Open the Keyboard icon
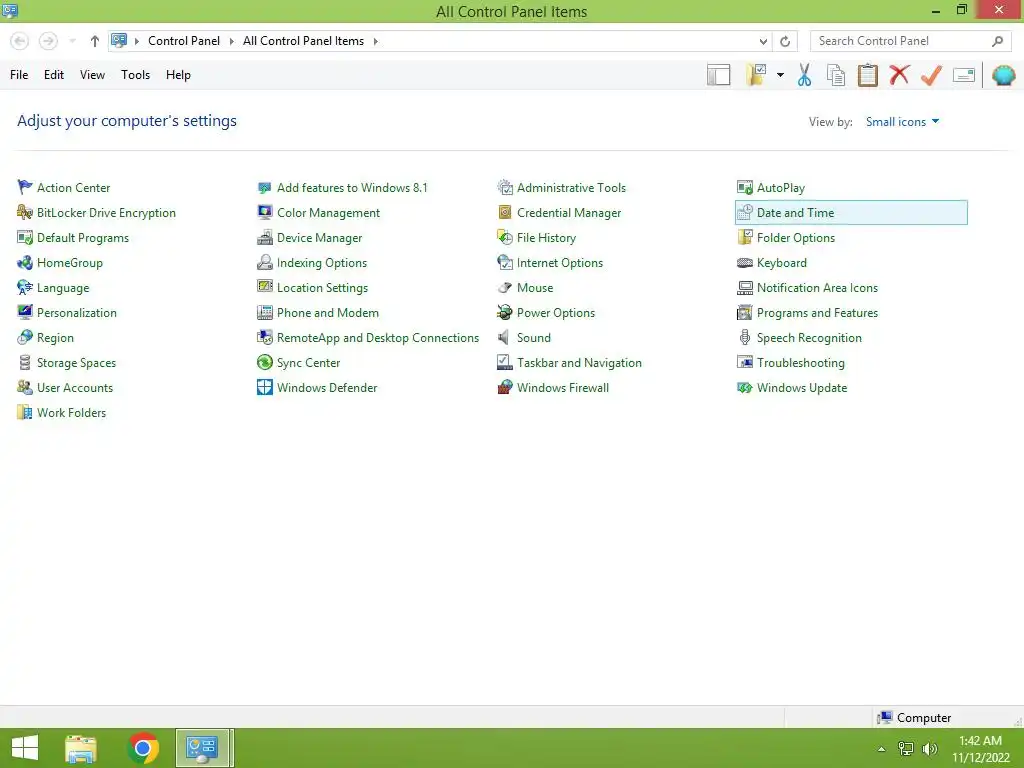 pyautogui.click(x=744, y=263)
